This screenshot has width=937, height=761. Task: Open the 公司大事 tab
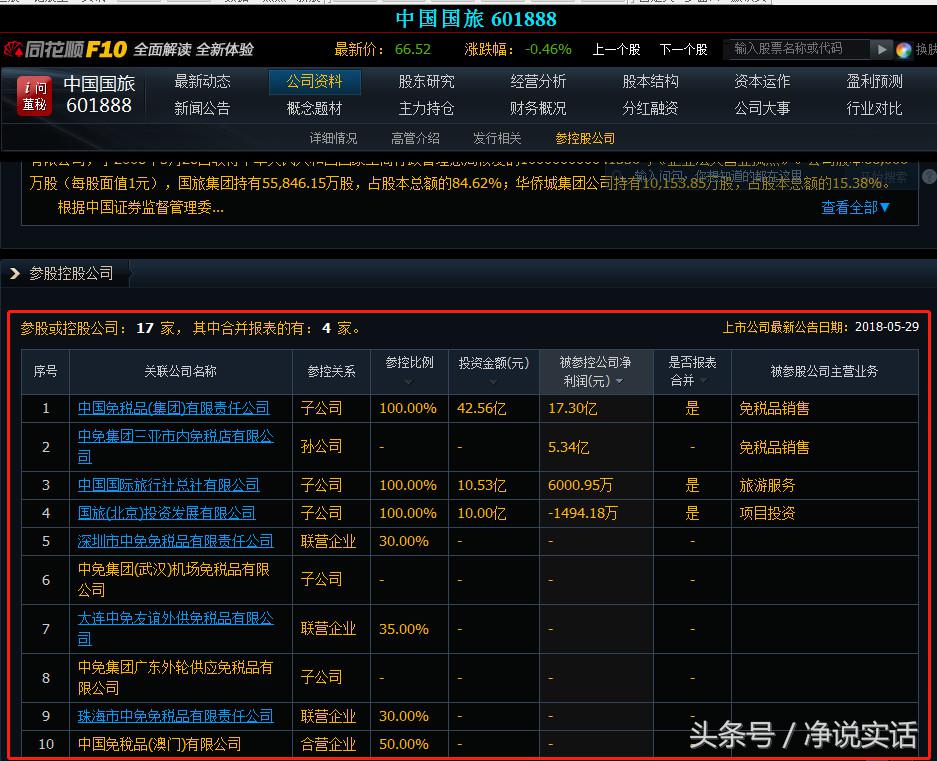coord(762,108)
